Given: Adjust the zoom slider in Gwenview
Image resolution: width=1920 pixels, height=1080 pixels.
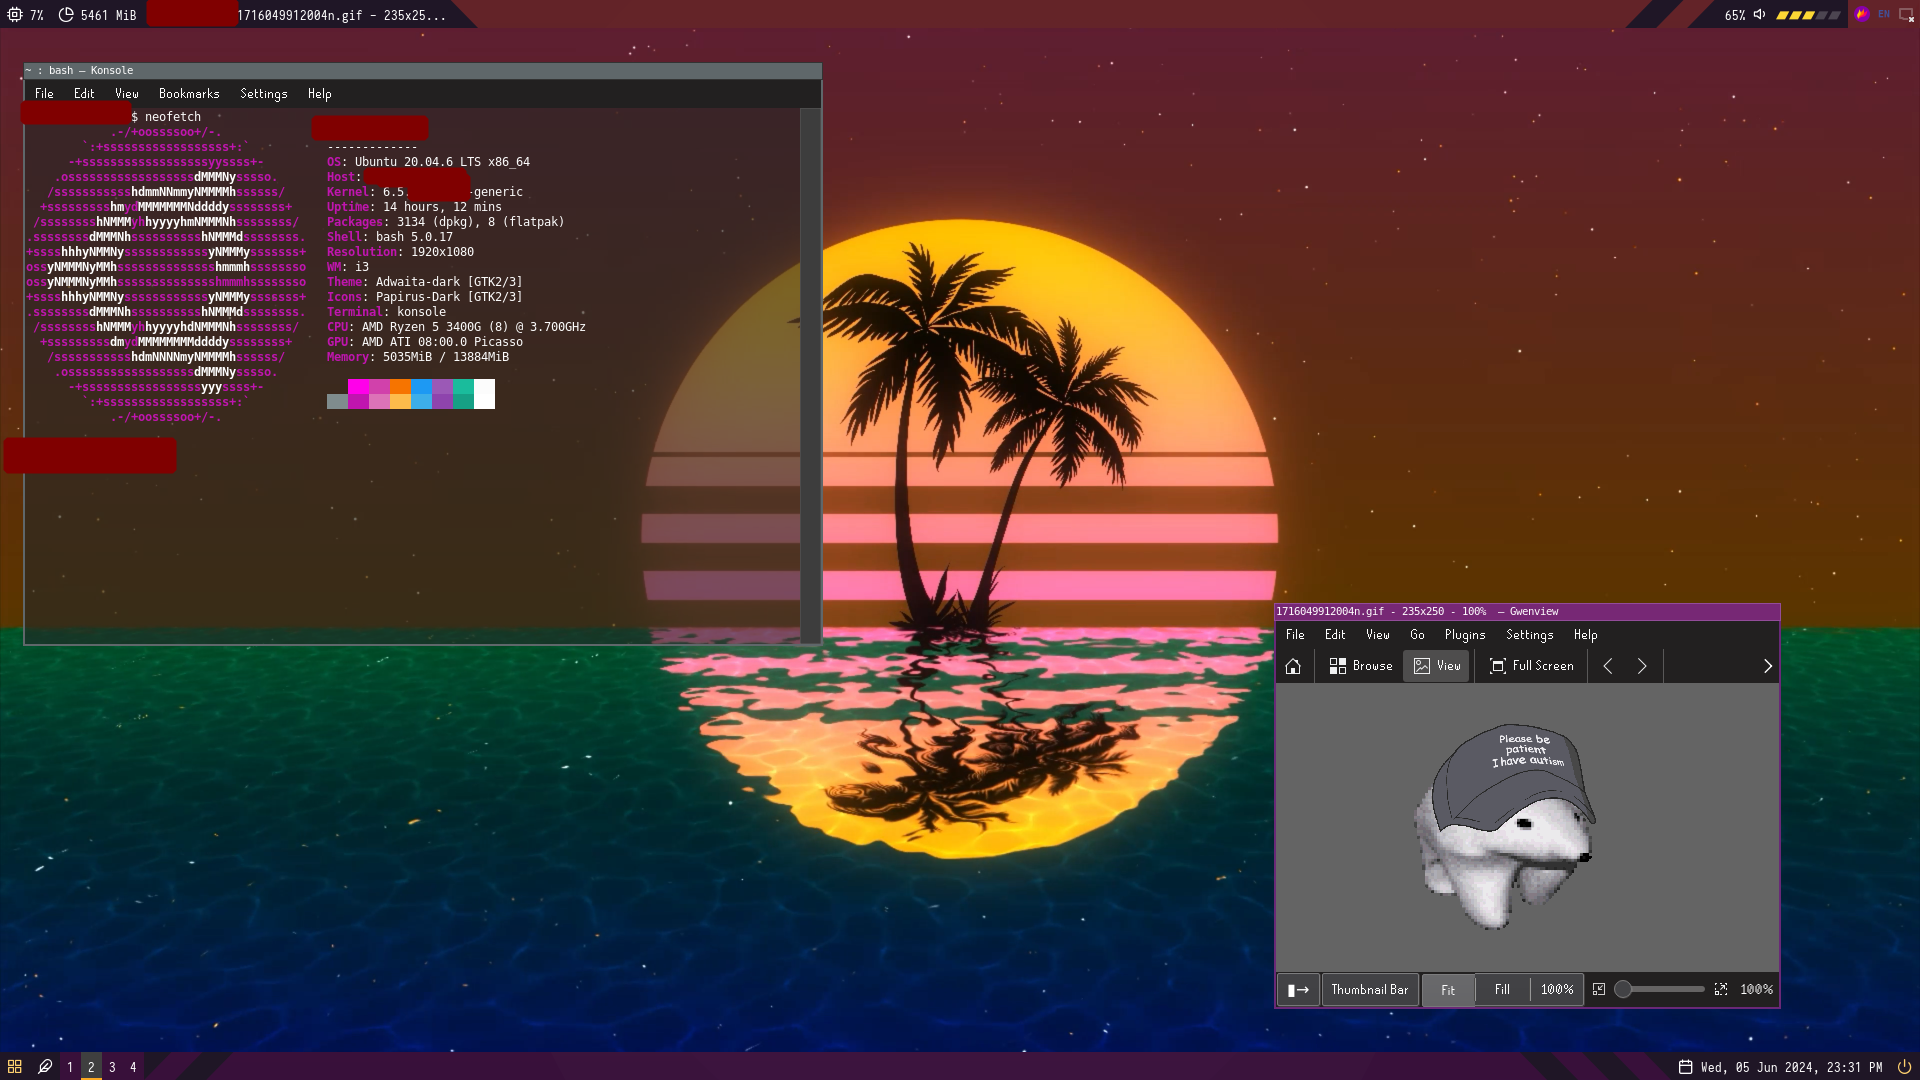Looking at the screenshot, I should [1660, 989].
